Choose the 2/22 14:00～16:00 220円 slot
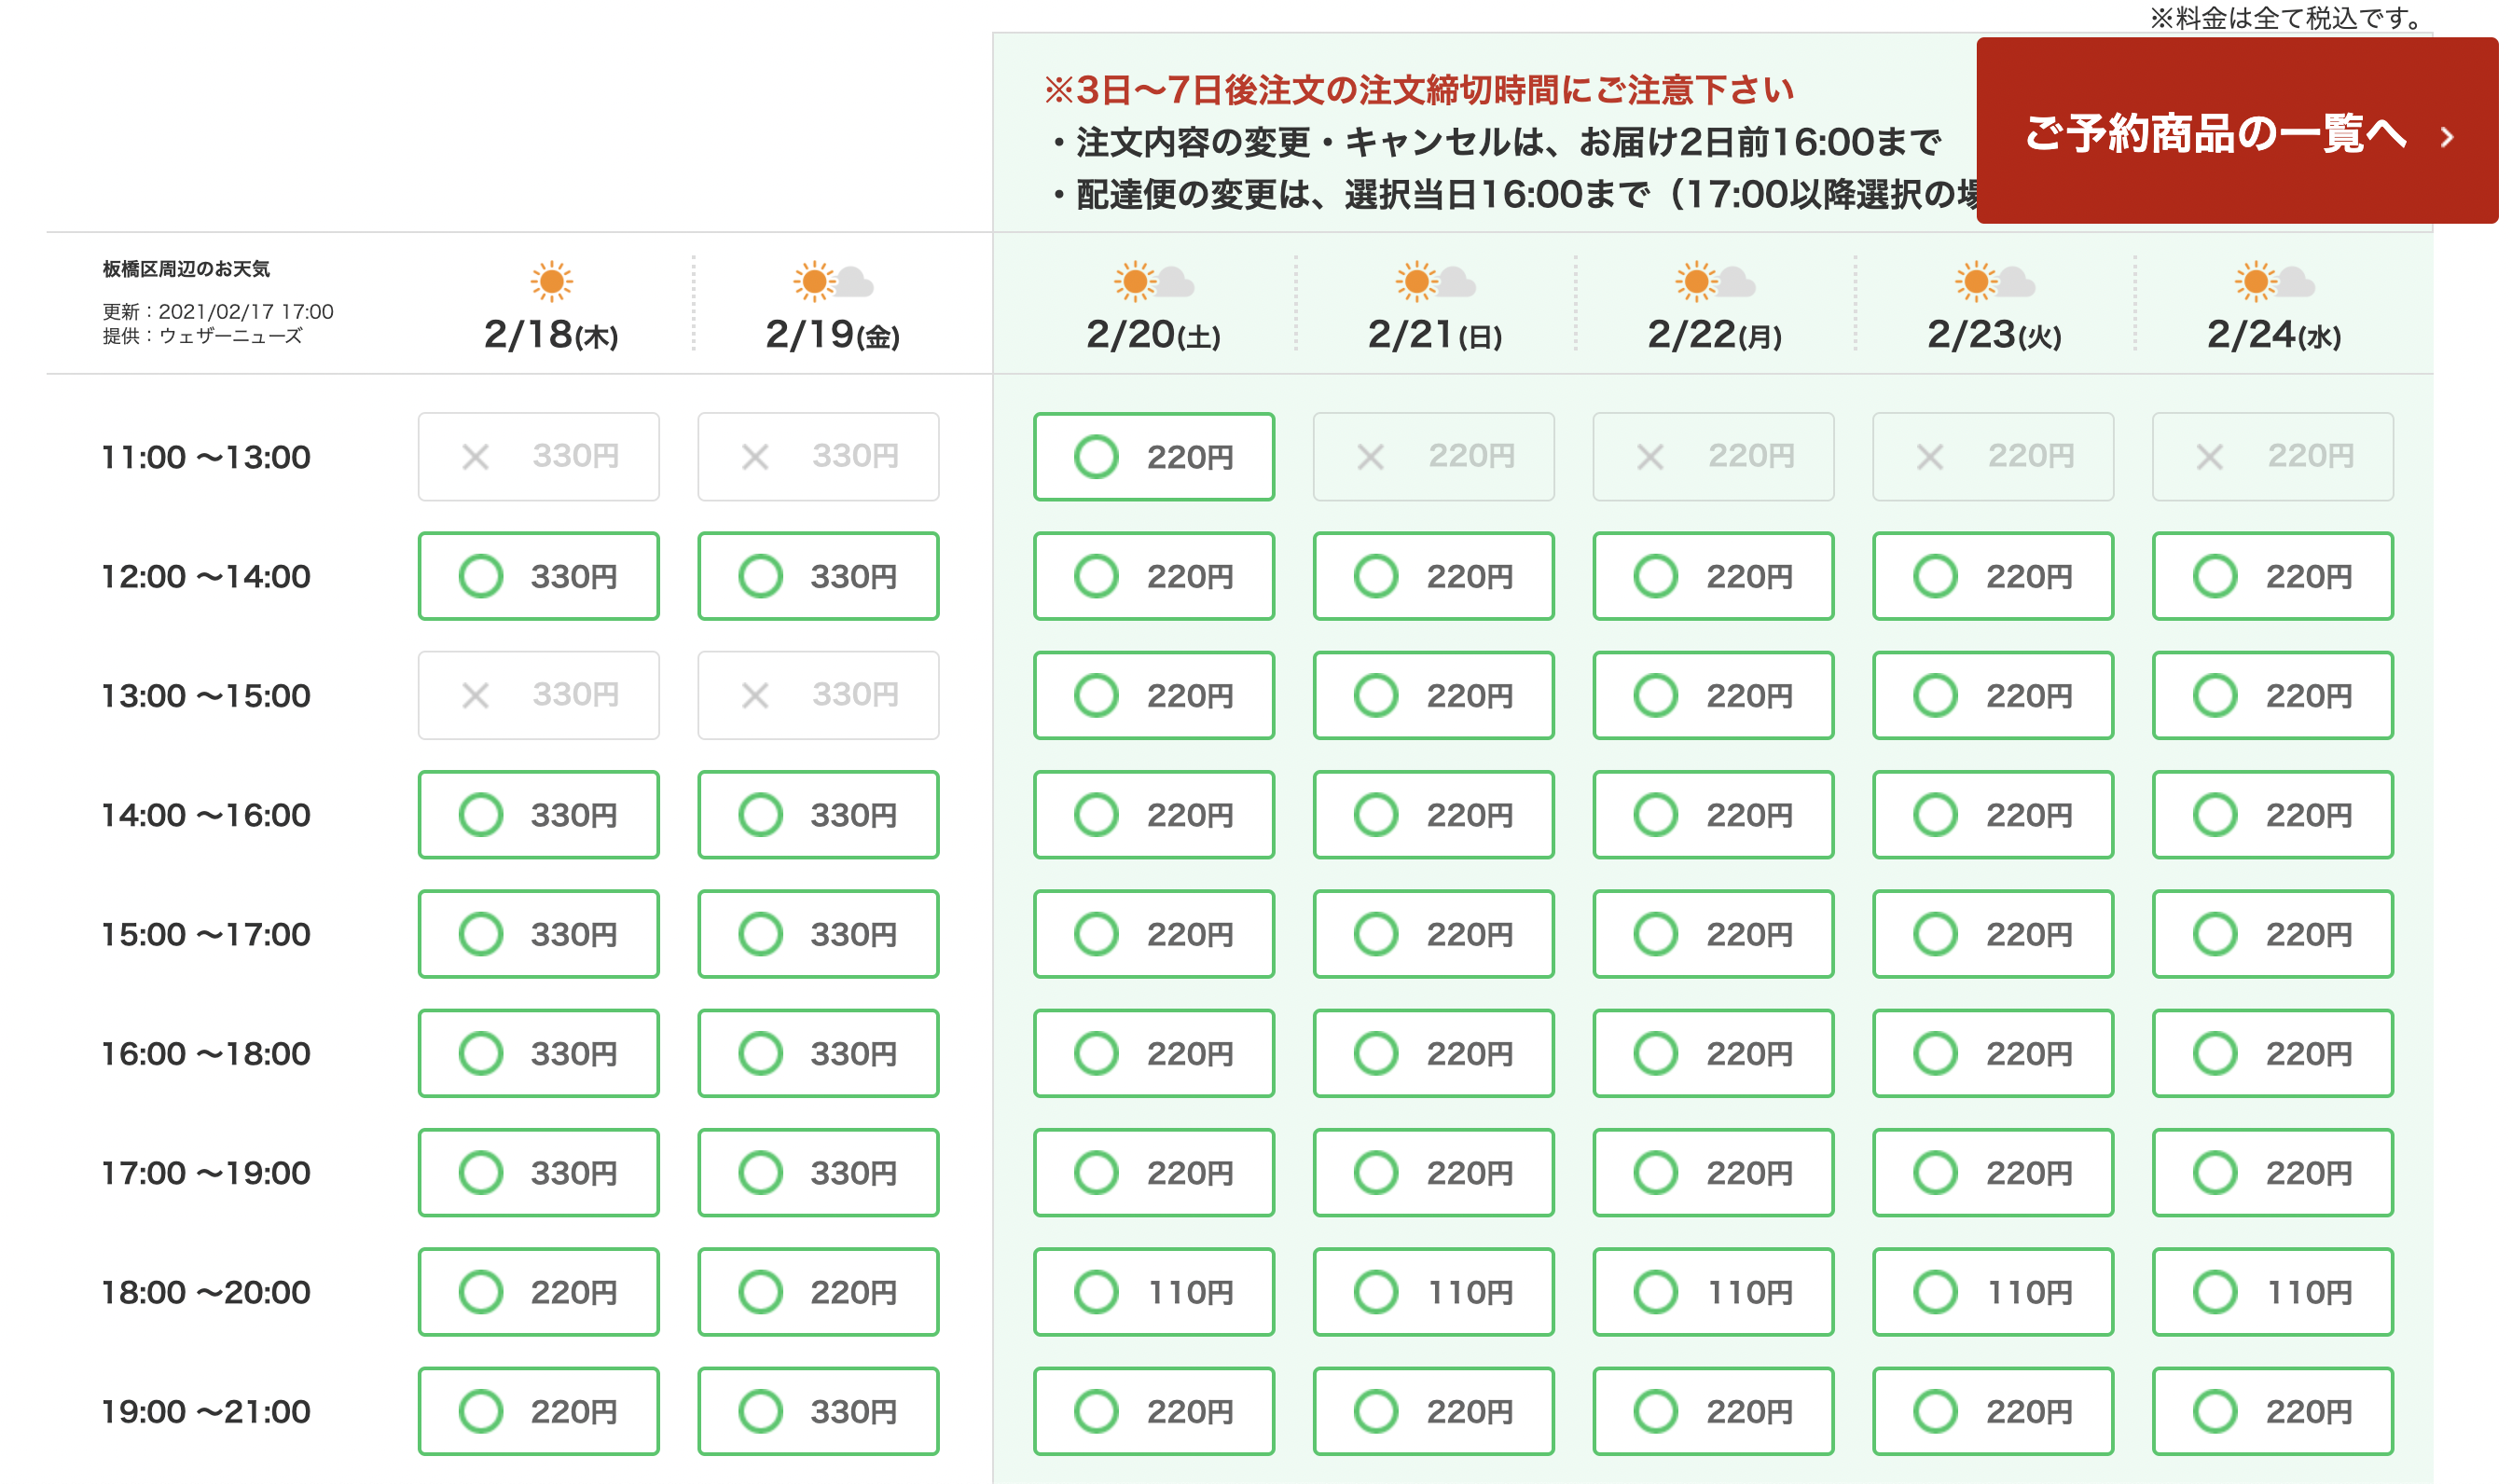 (x=1713, y=815)
